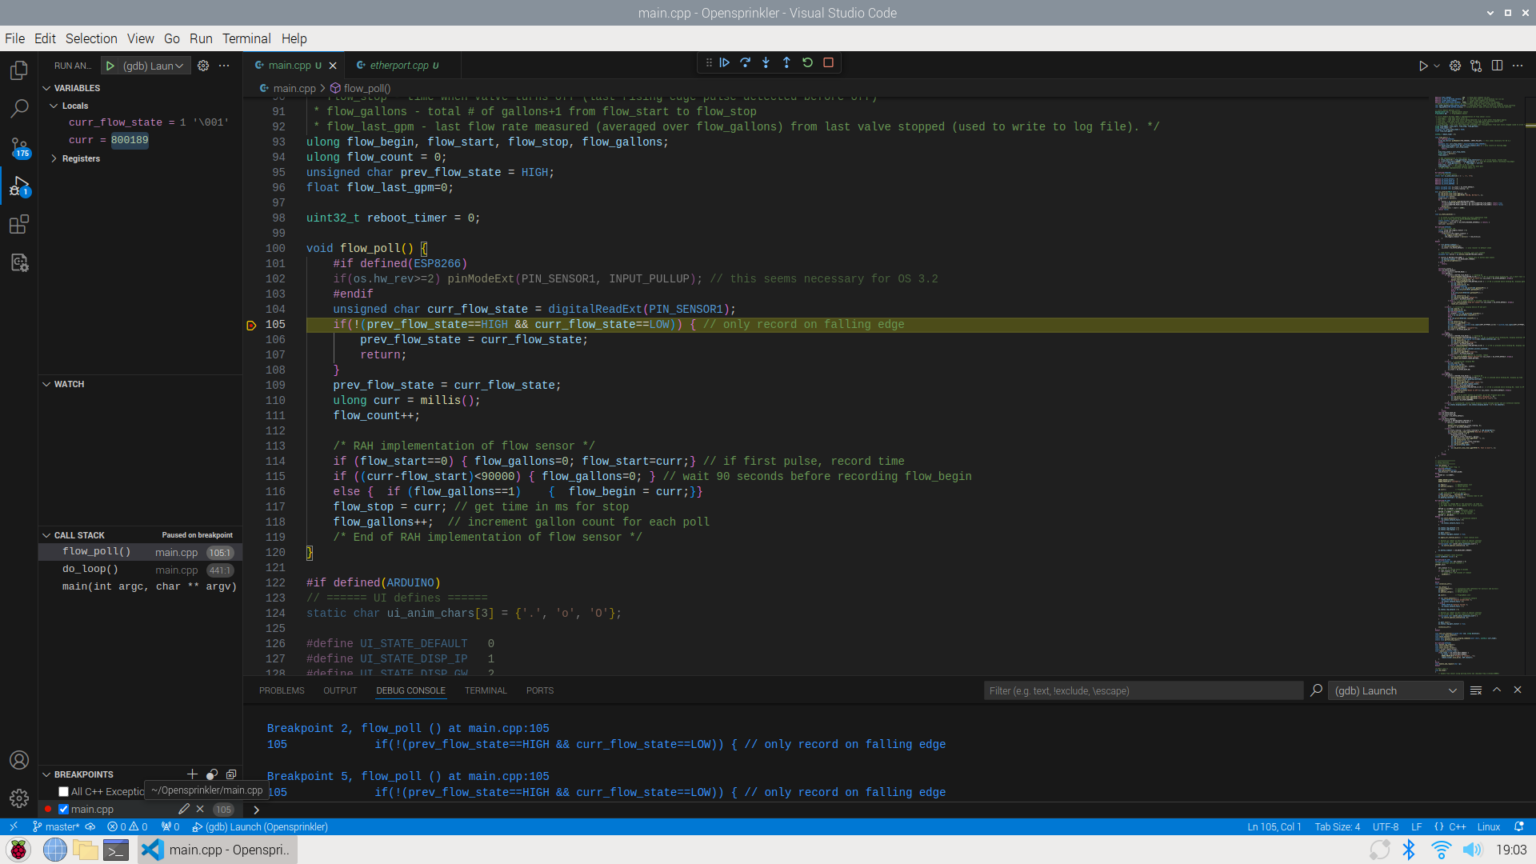Collapse the Locals tree node
1536x864 pixels.
point(68,106)
